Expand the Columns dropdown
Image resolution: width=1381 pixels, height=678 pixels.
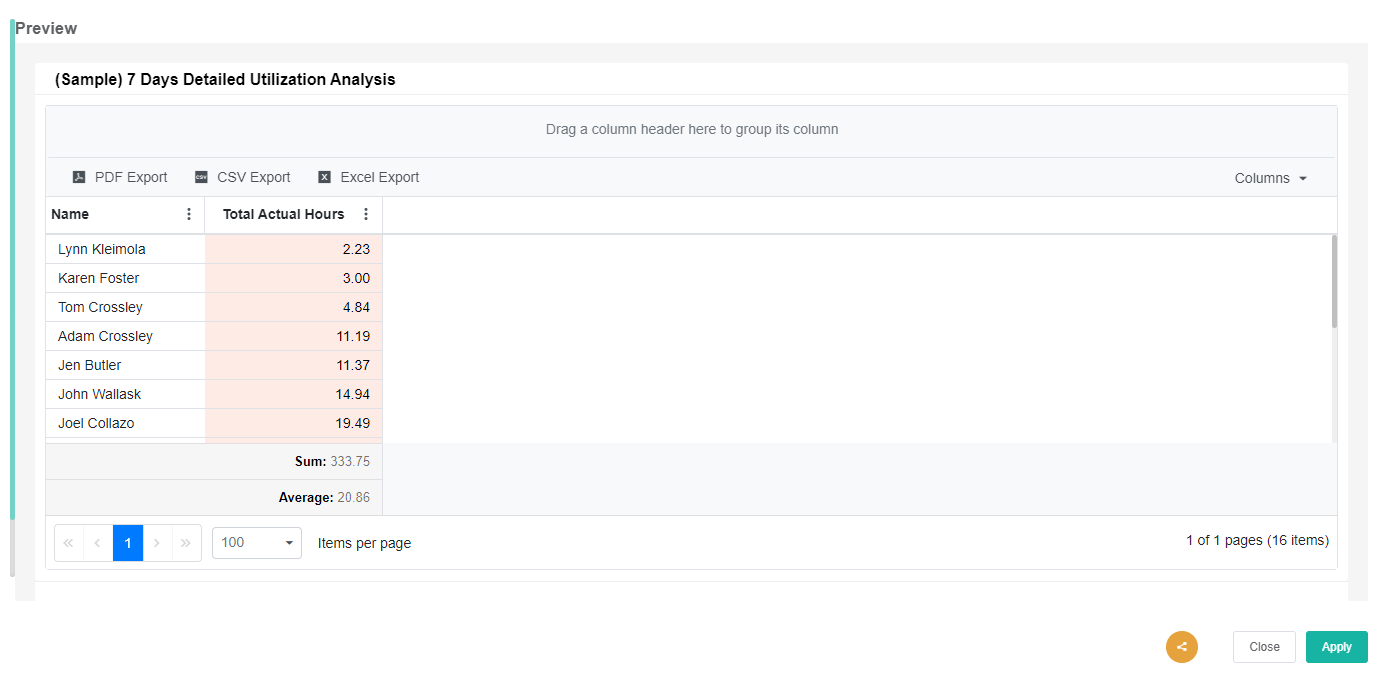[1271, 178]
